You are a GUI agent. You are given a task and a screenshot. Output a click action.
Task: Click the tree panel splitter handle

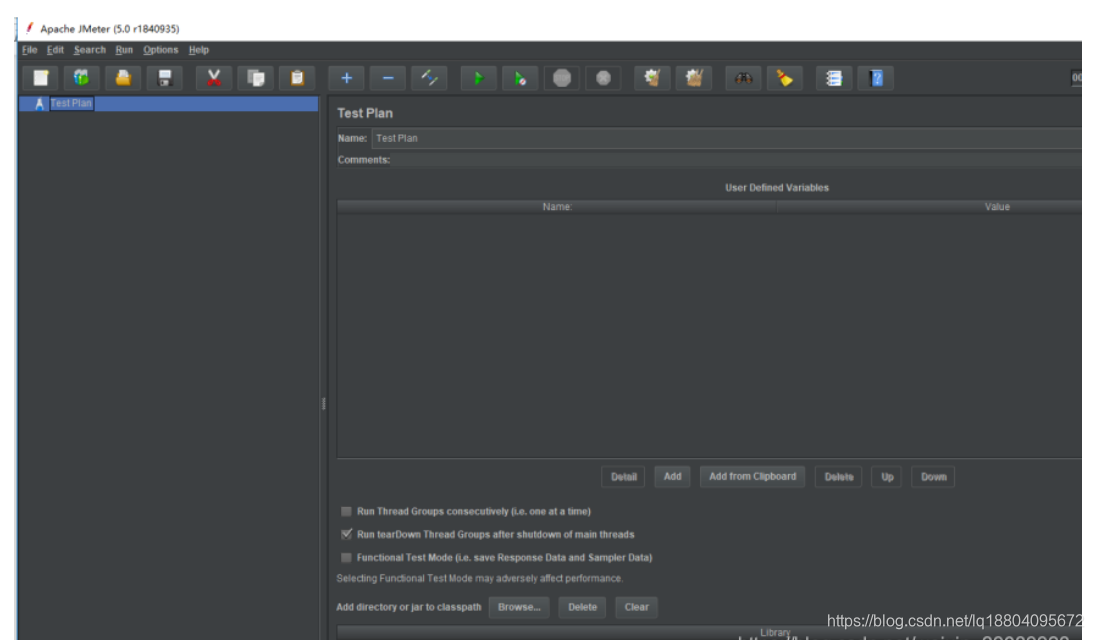(x=323, y=403)
